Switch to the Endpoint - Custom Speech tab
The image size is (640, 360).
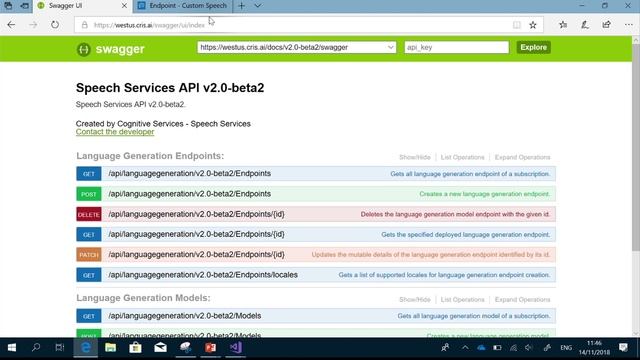tap(182, 6)
